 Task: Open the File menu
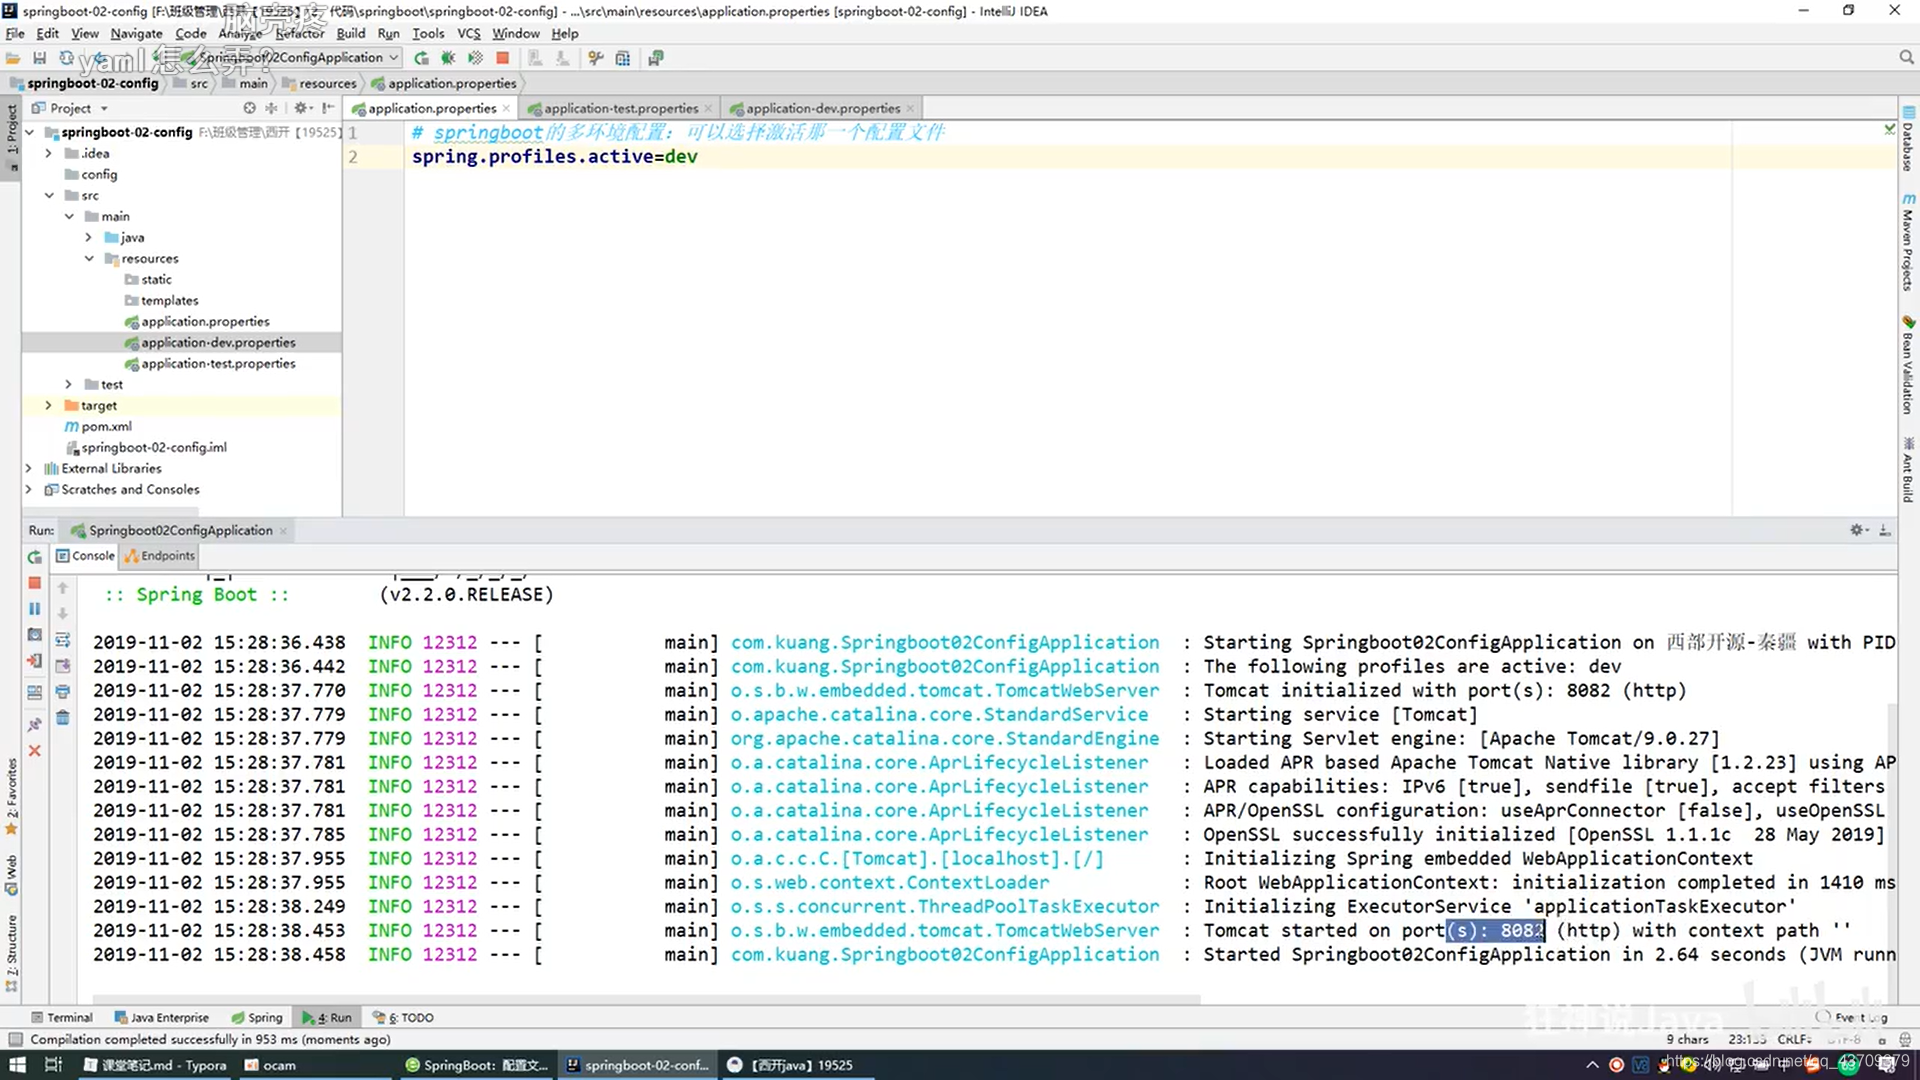coord(15,33)
